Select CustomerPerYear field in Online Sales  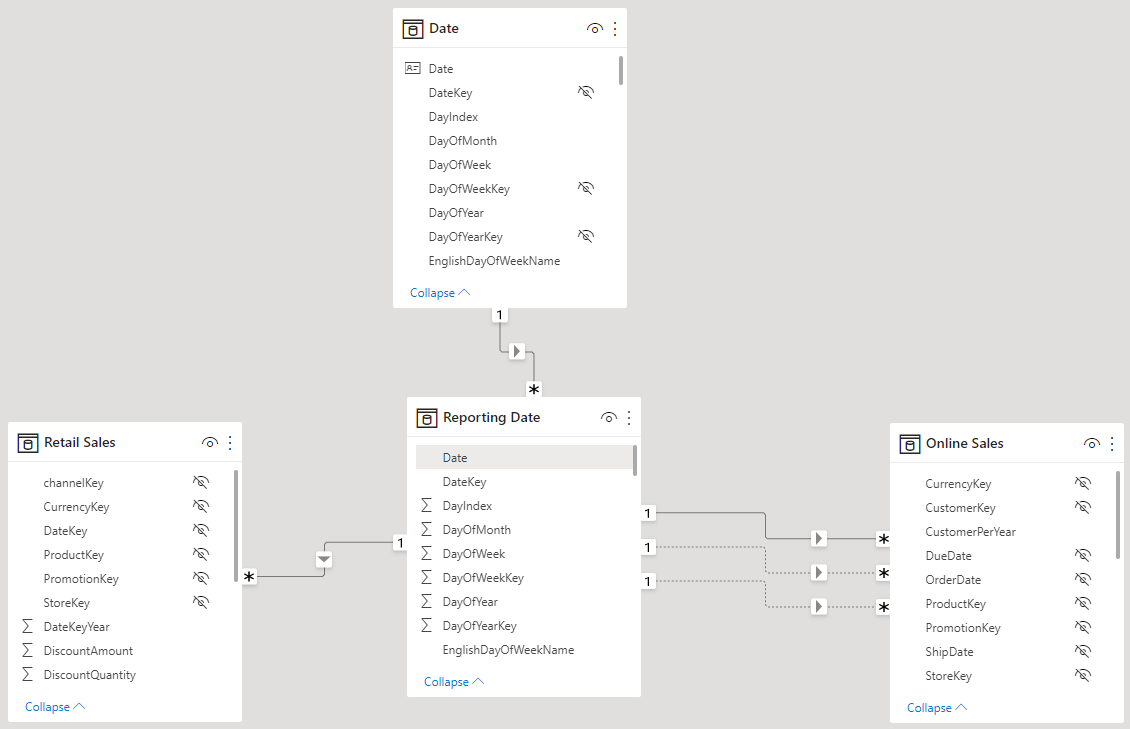point(970,532)
